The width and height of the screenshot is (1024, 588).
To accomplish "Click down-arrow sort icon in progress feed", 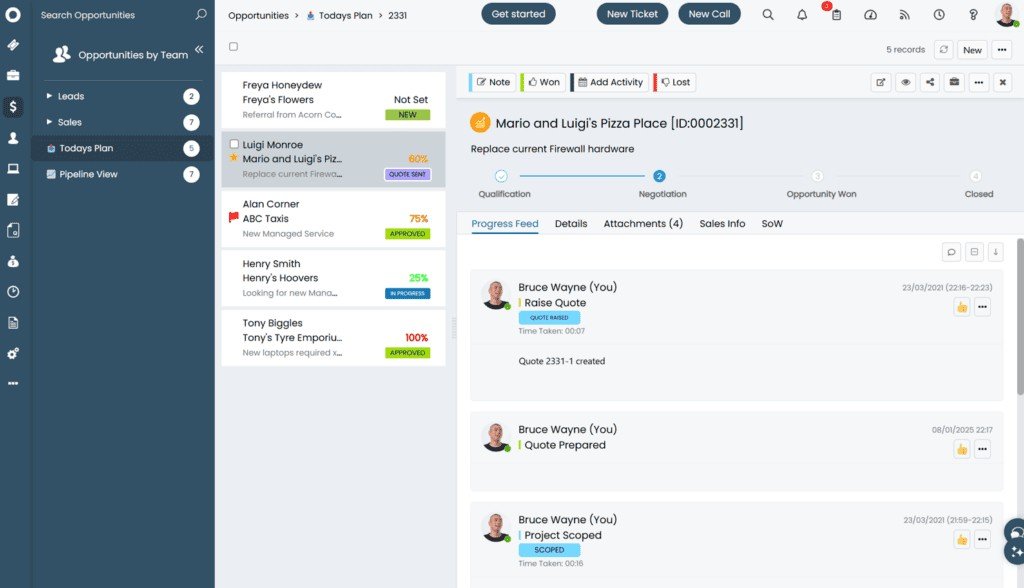I will click(x=995, y=252).
